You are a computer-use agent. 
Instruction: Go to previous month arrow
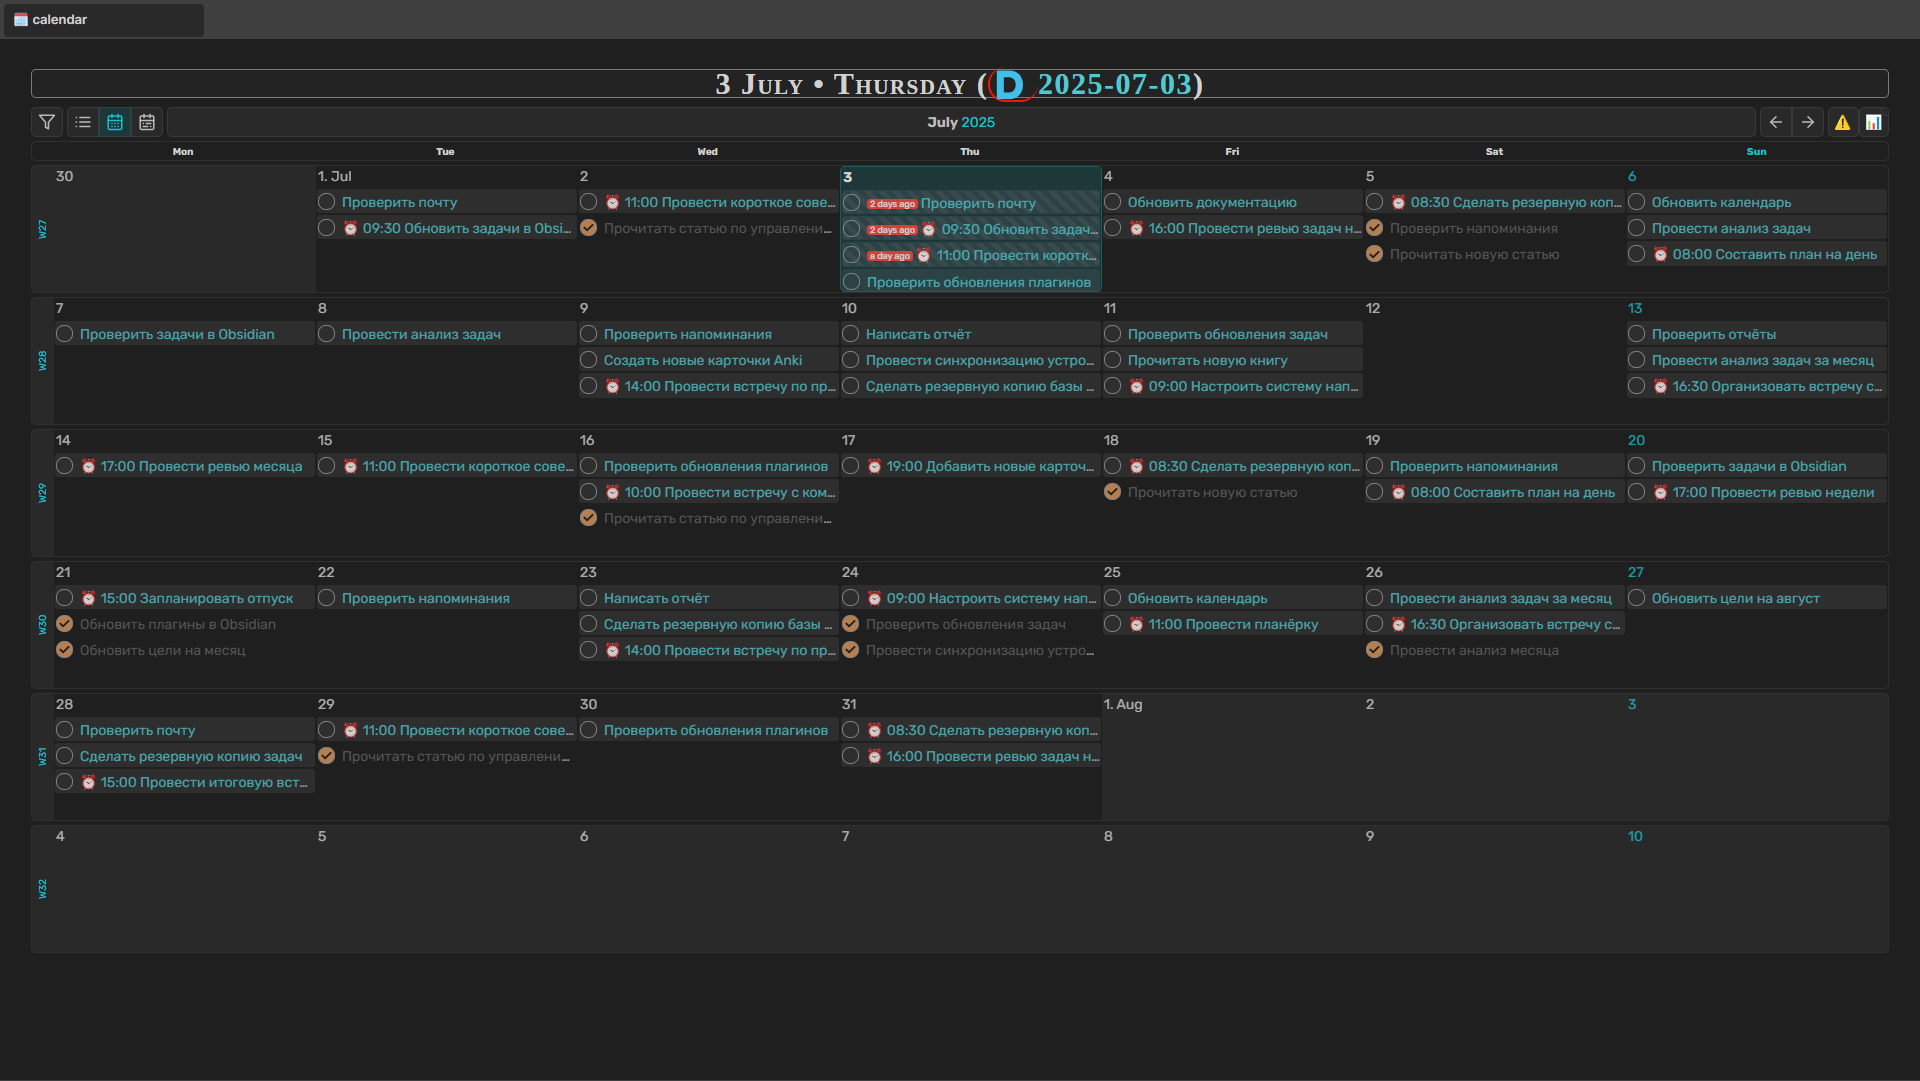click(1775, 122)
